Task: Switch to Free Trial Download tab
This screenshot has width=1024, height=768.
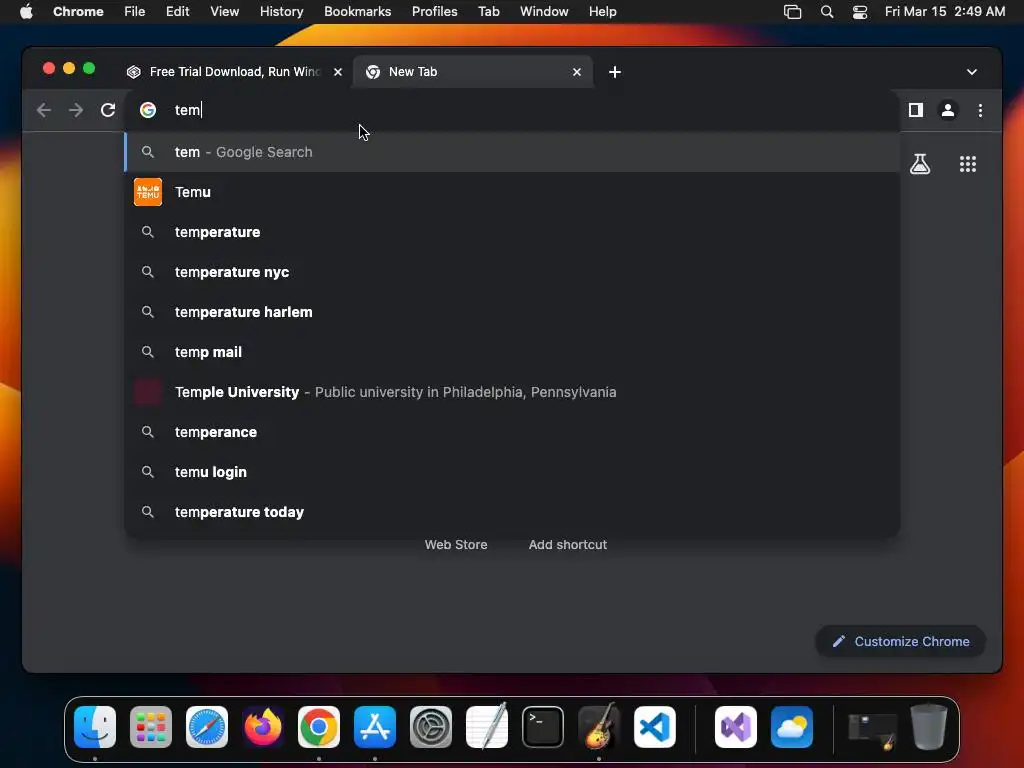Action: tap(234, 72)
